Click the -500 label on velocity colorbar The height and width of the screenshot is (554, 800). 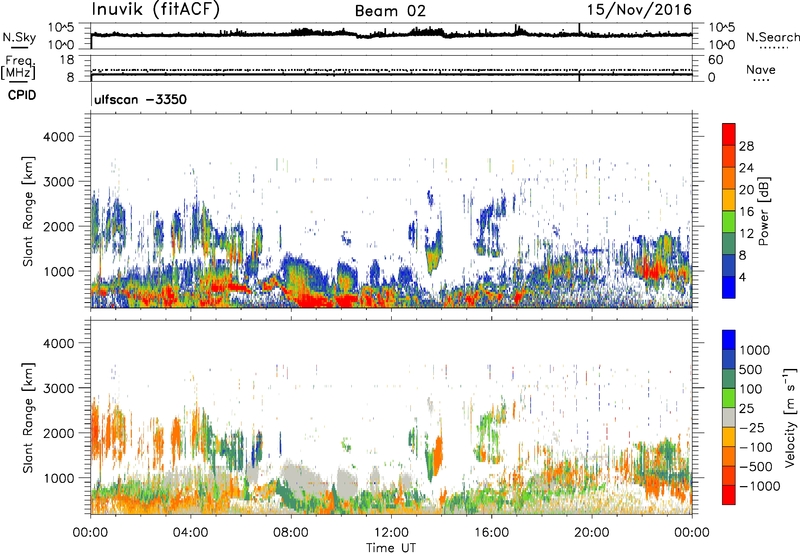point(756,467)
